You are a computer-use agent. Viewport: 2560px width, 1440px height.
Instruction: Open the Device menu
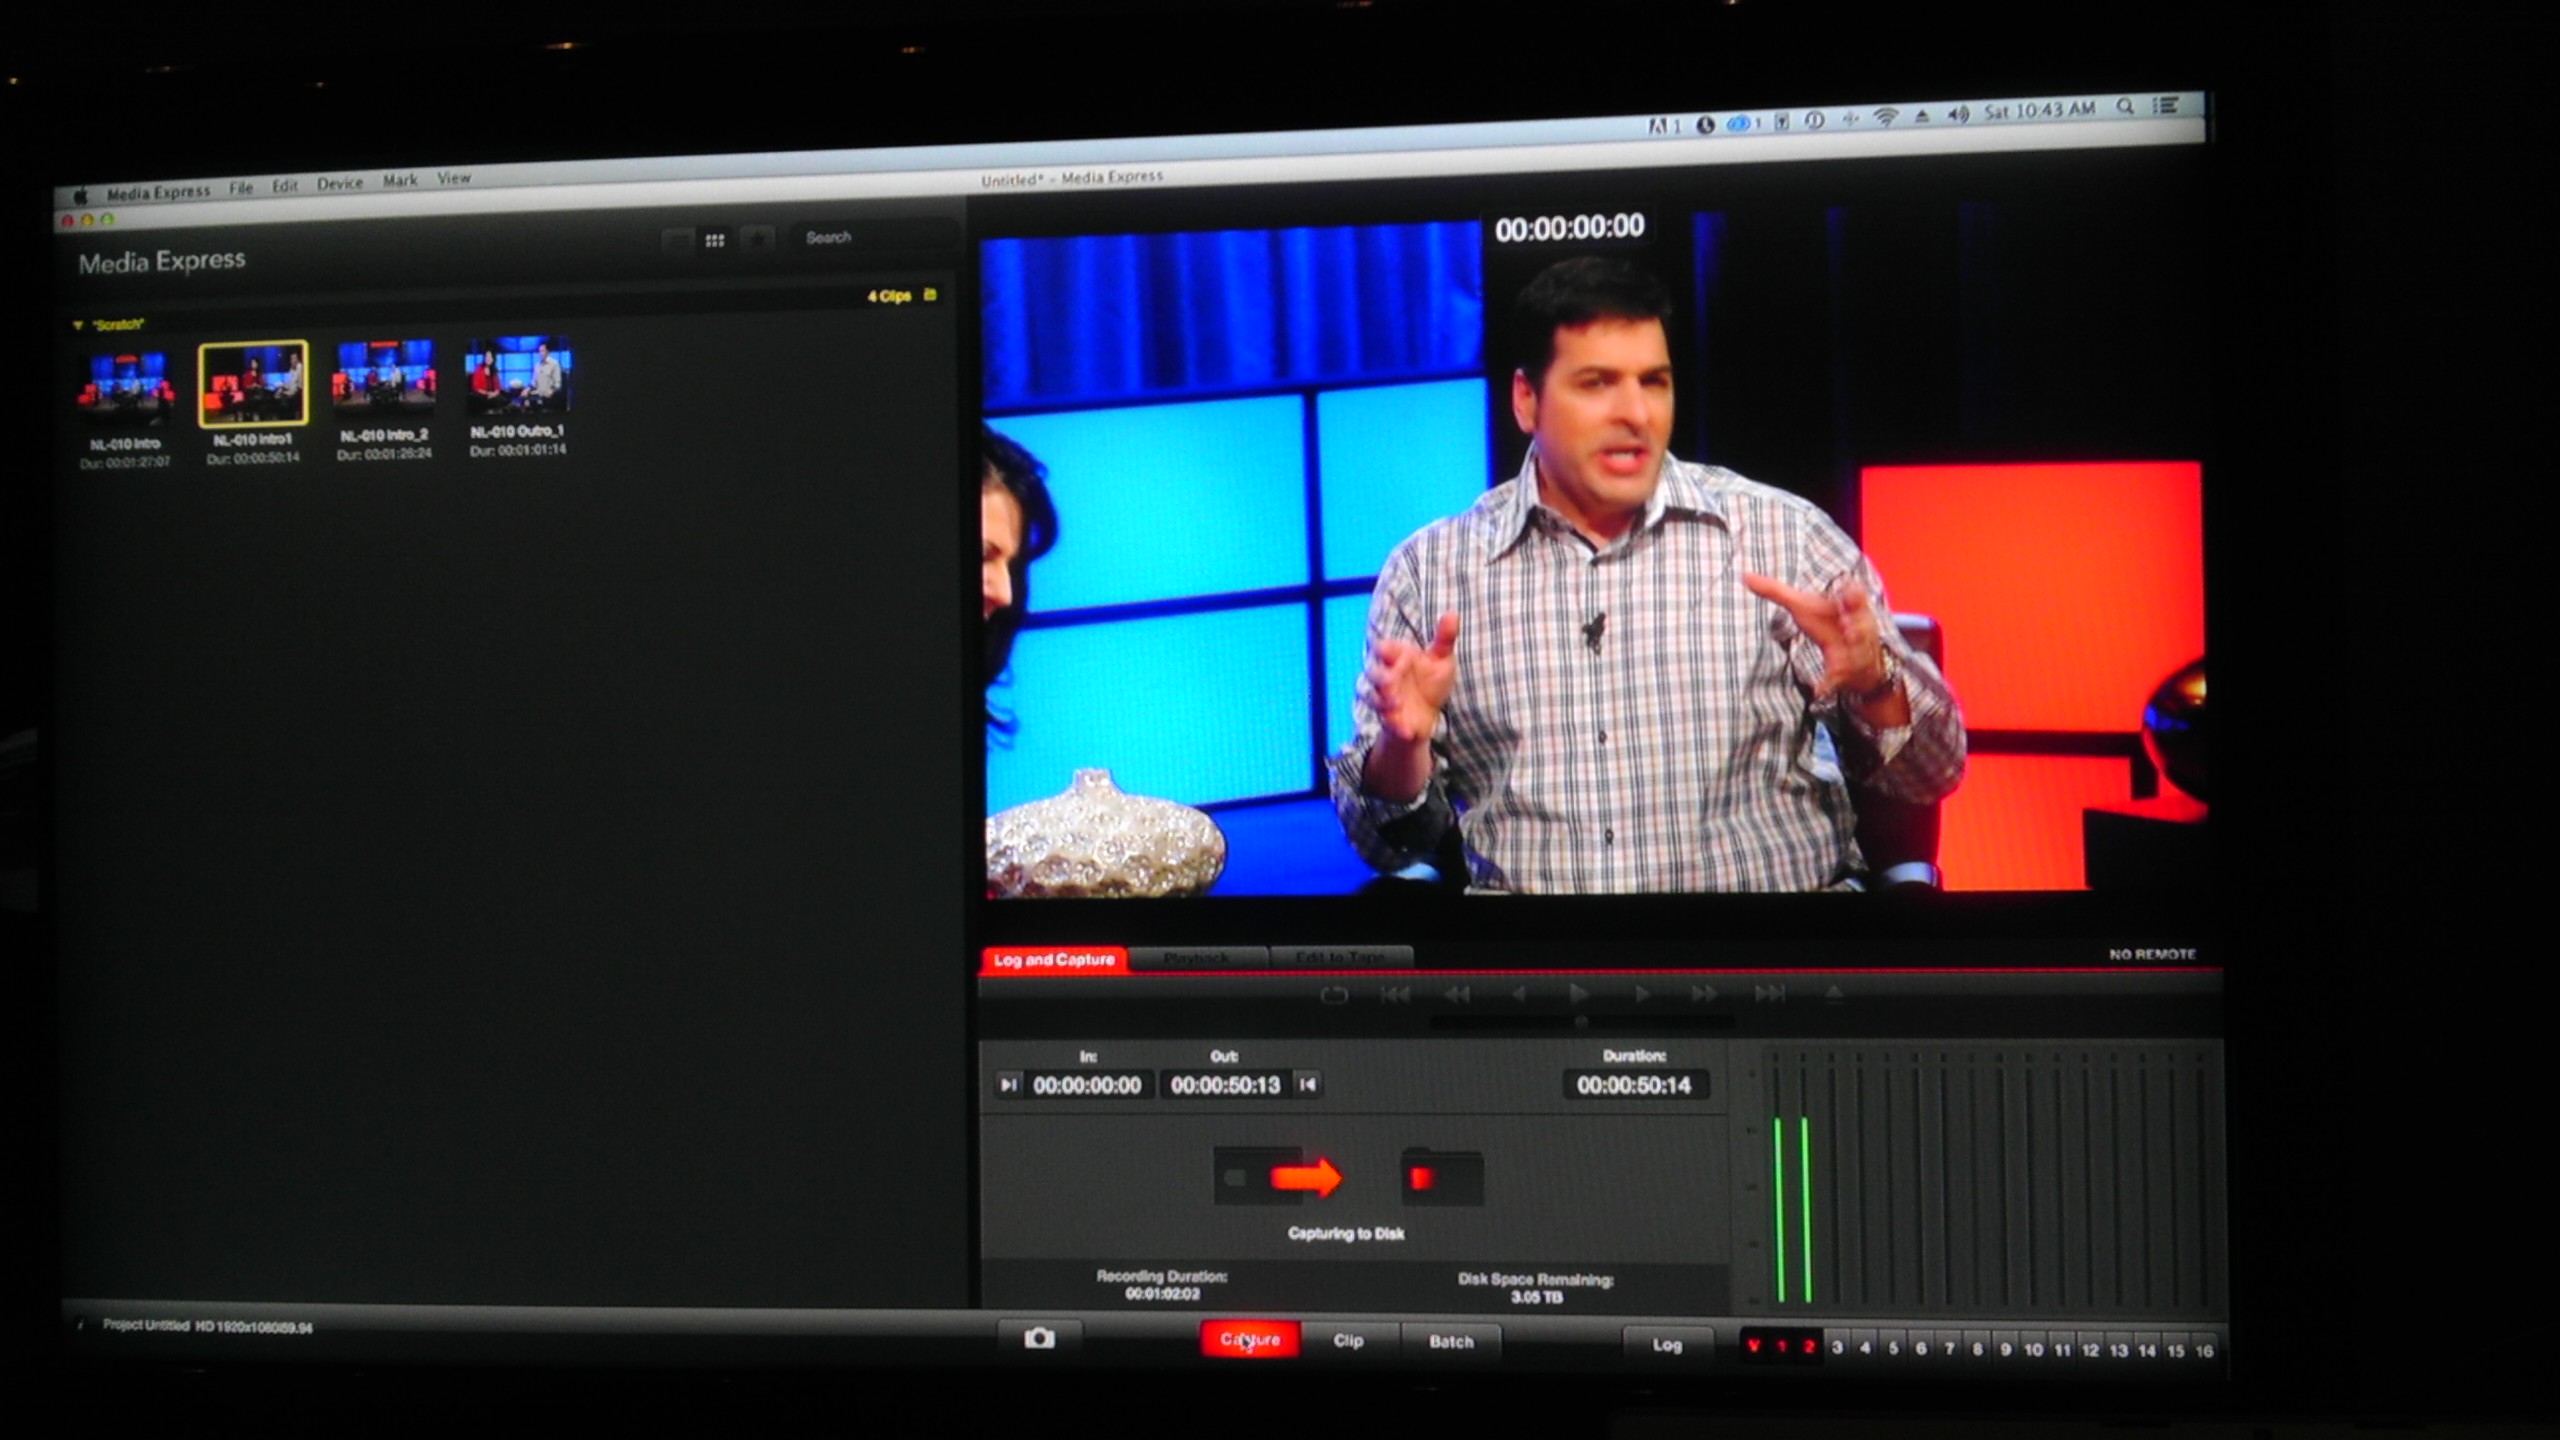click(339, 184)
